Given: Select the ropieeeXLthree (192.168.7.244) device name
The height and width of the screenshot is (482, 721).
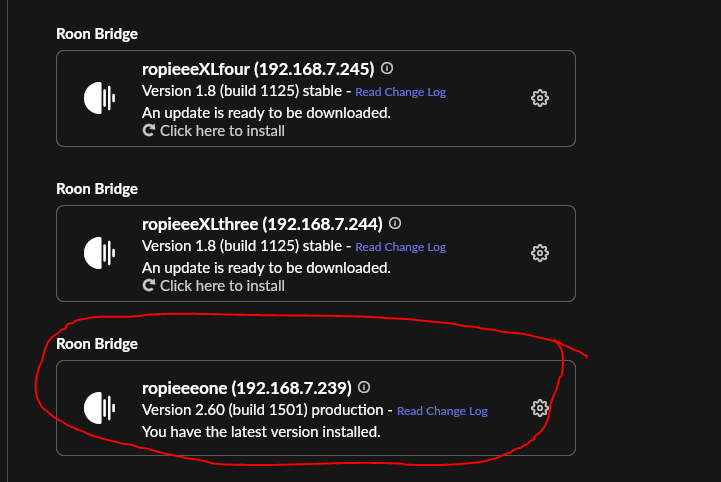Looking at the screenshot, I should 263,224.
